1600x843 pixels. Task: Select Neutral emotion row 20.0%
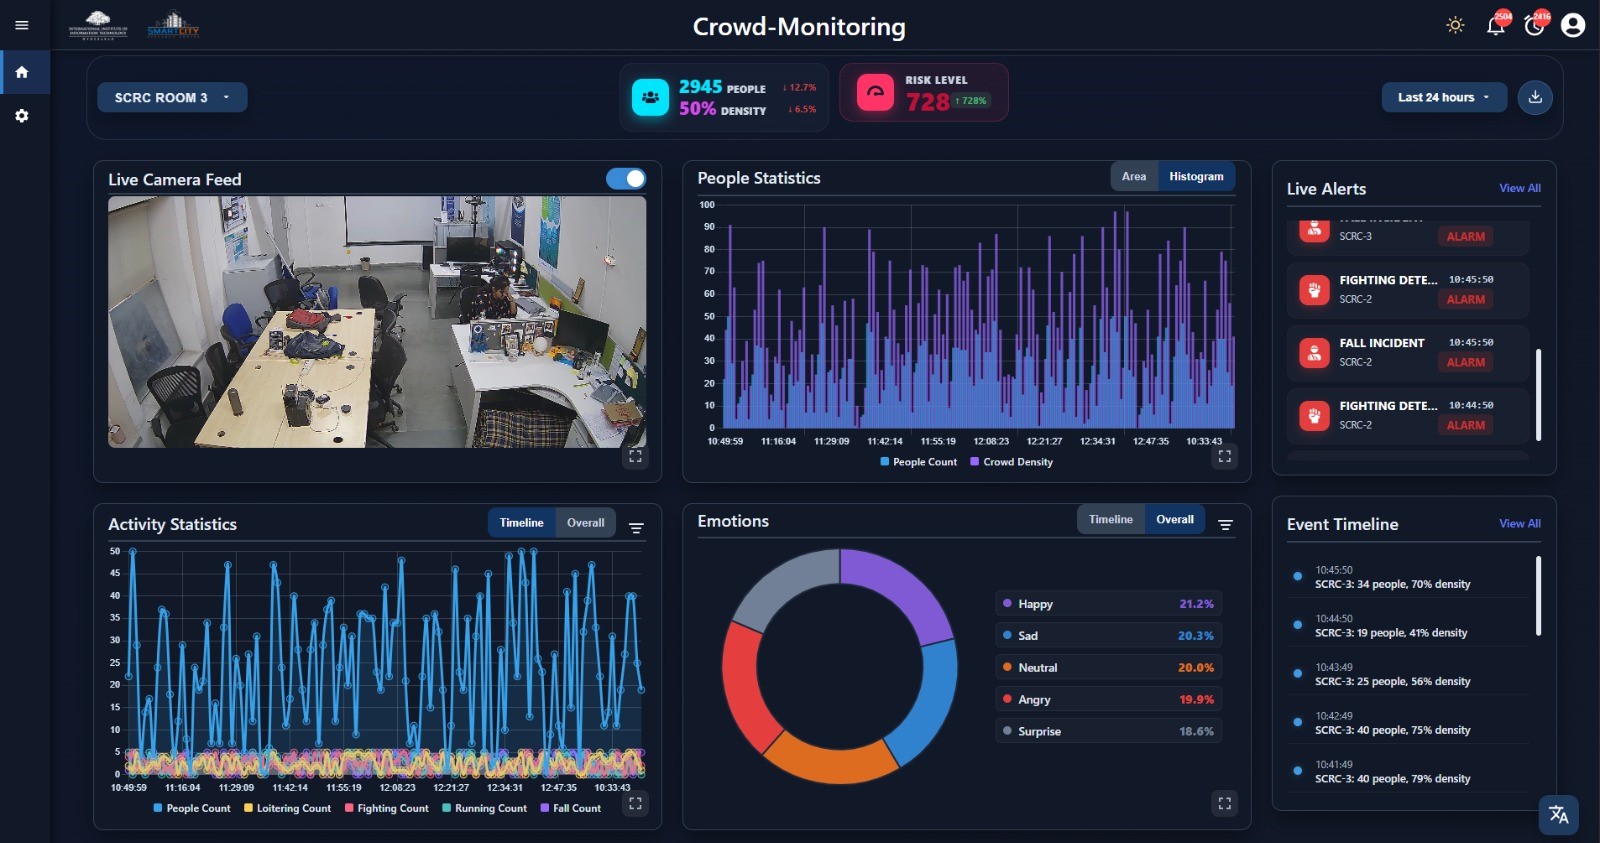[1108, 668]
